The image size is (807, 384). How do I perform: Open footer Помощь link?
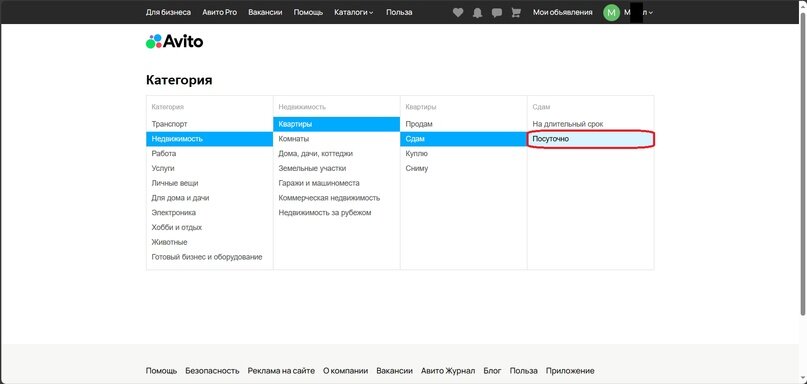(x=162, y=371)
